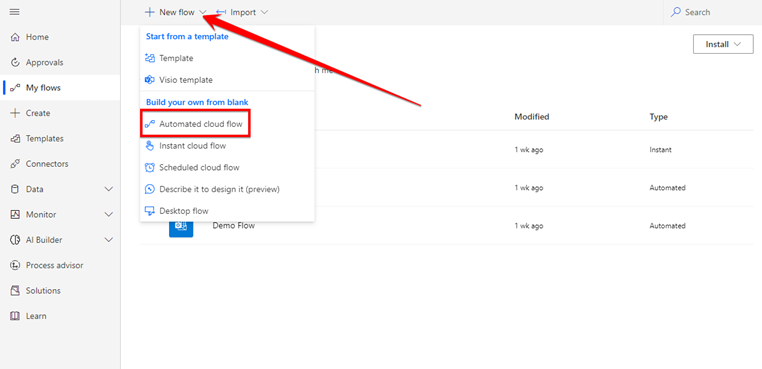The height and width of the screenshot is (369, 762).
Task: Choose Describe it to design it (preview)
Action: (x=227, y=189)
